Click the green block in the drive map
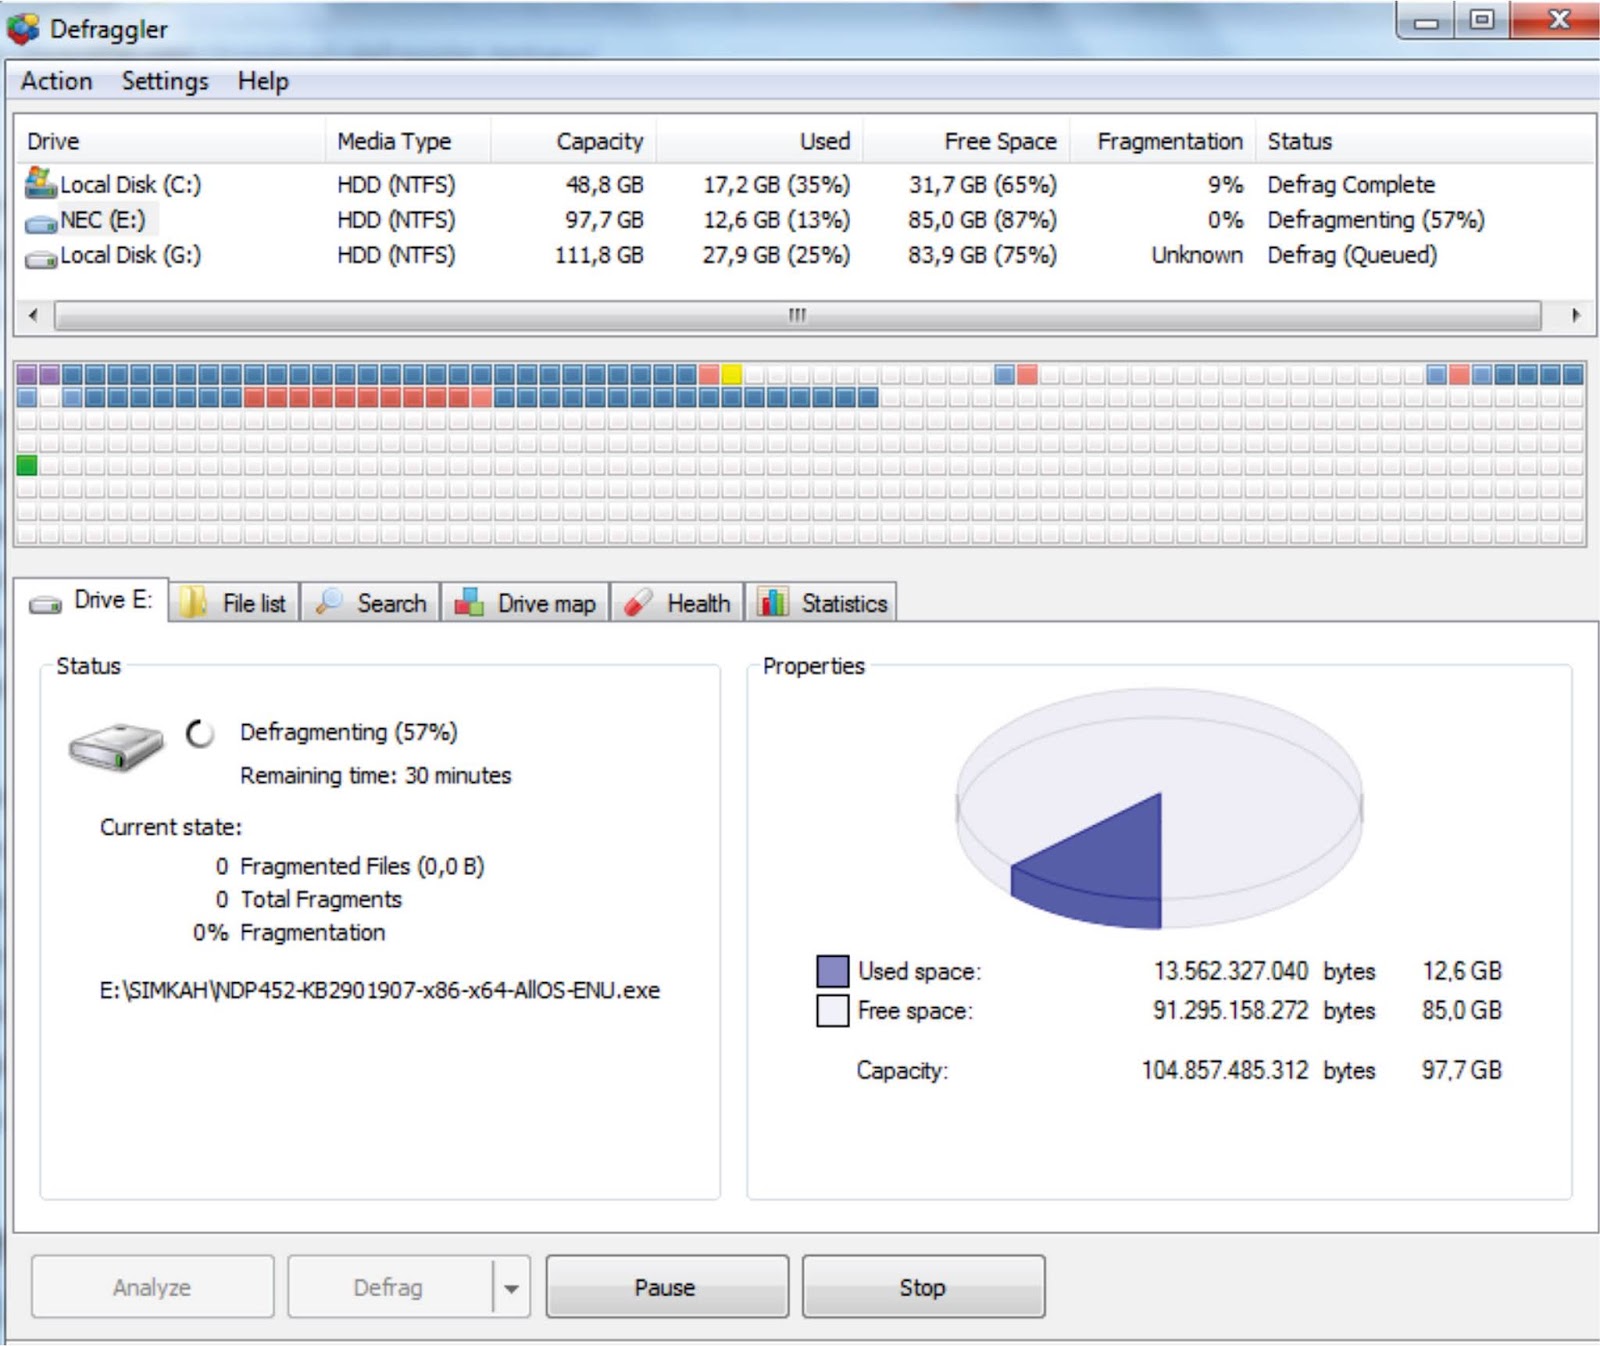Screen dimensions: 1600x1346 coord(27,465)
